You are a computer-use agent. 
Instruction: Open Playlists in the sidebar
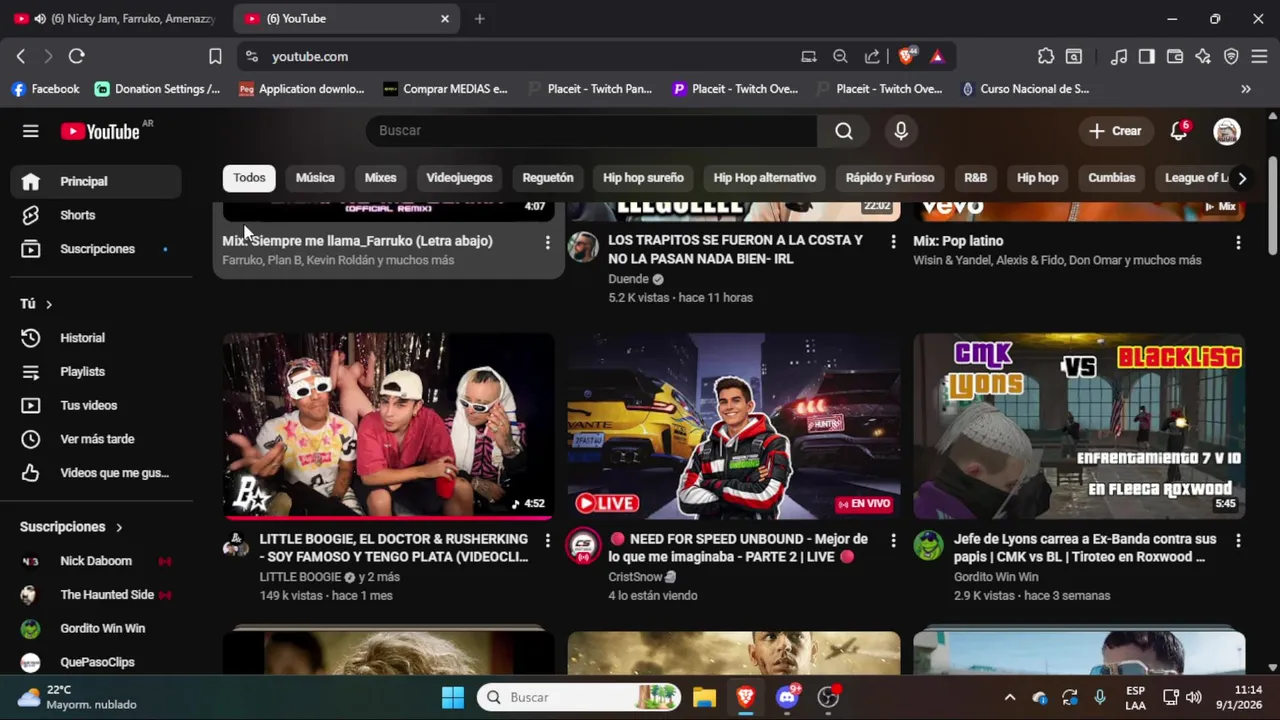[97, 372]
